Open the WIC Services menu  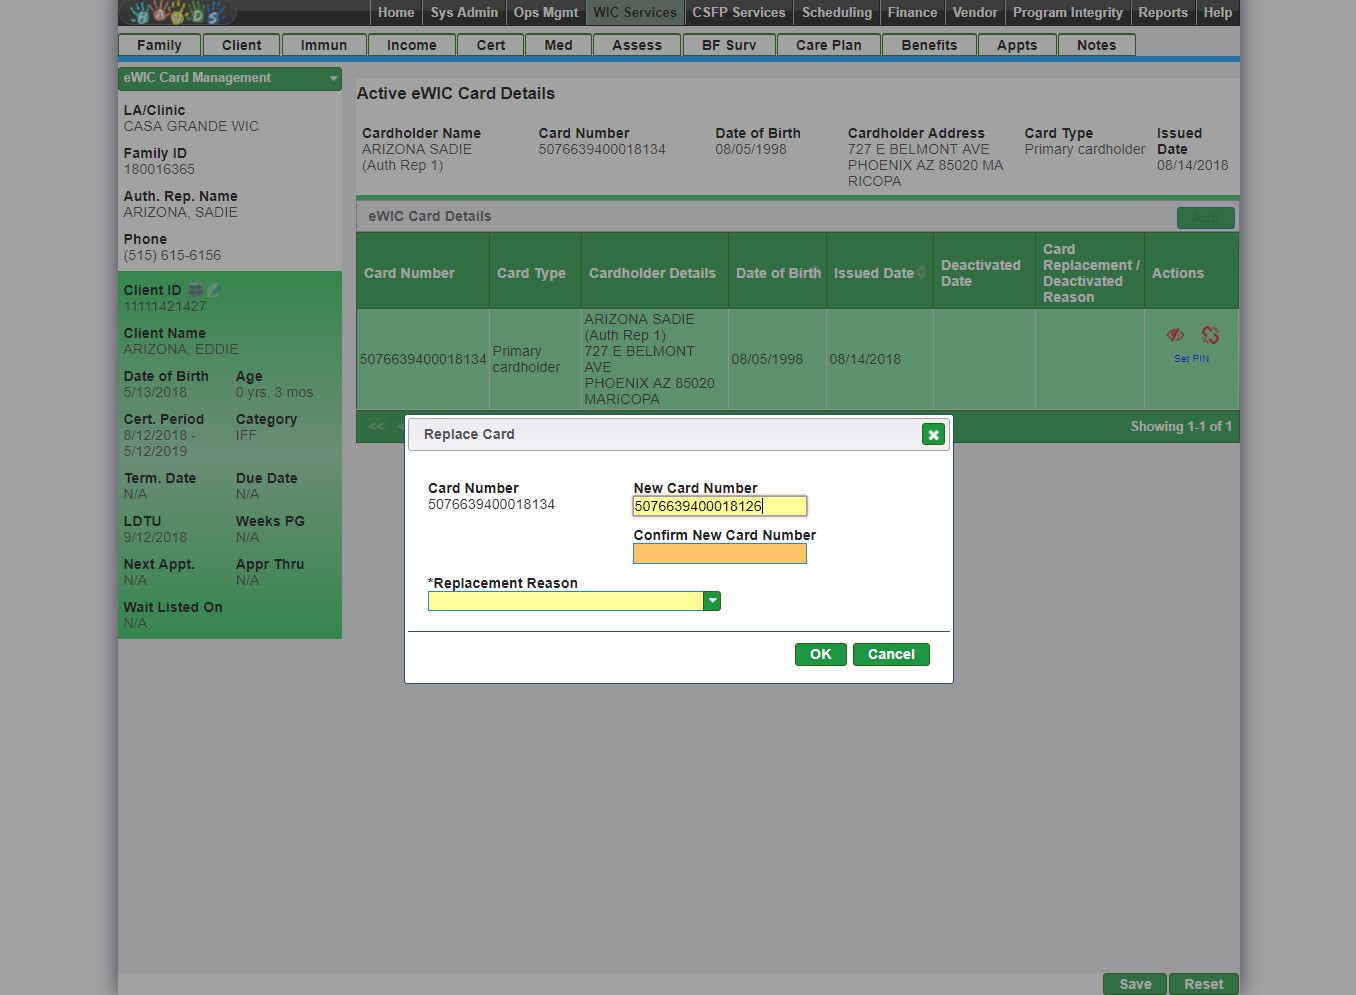(x=634, y=13)
